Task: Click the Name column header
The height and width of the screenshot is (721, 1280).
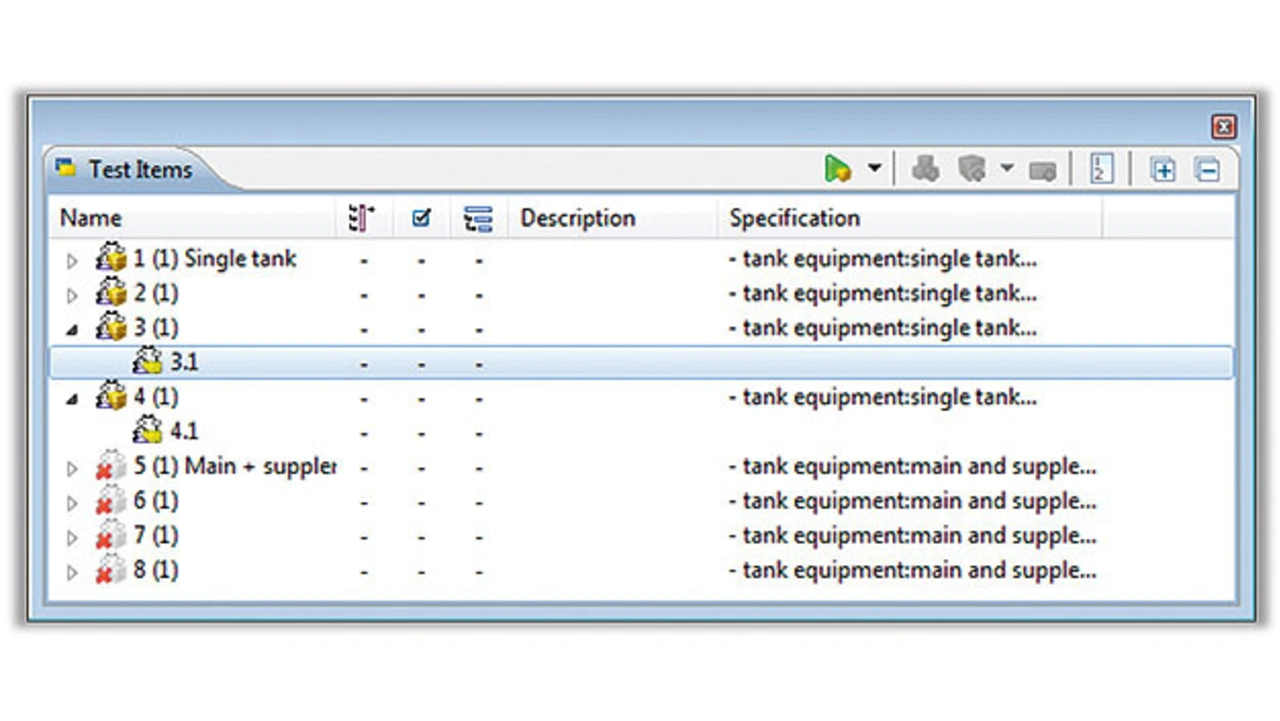Action: (x=91, y=218)
